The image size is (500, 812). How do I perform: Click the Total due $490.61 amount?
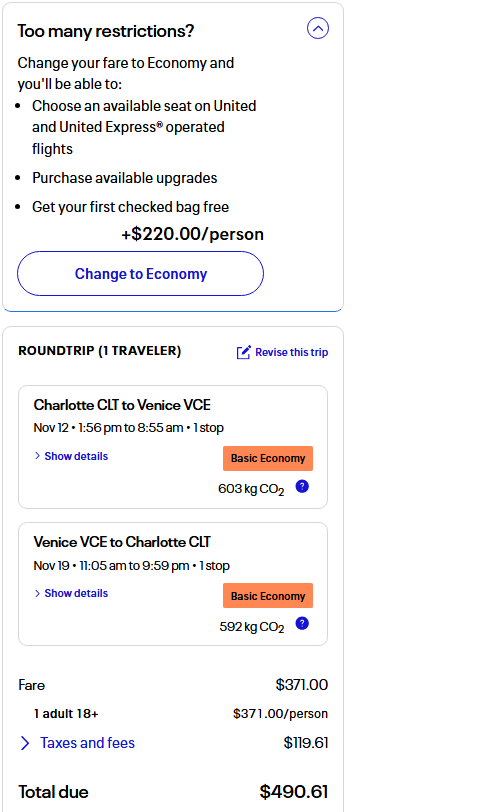click(293, 792)
